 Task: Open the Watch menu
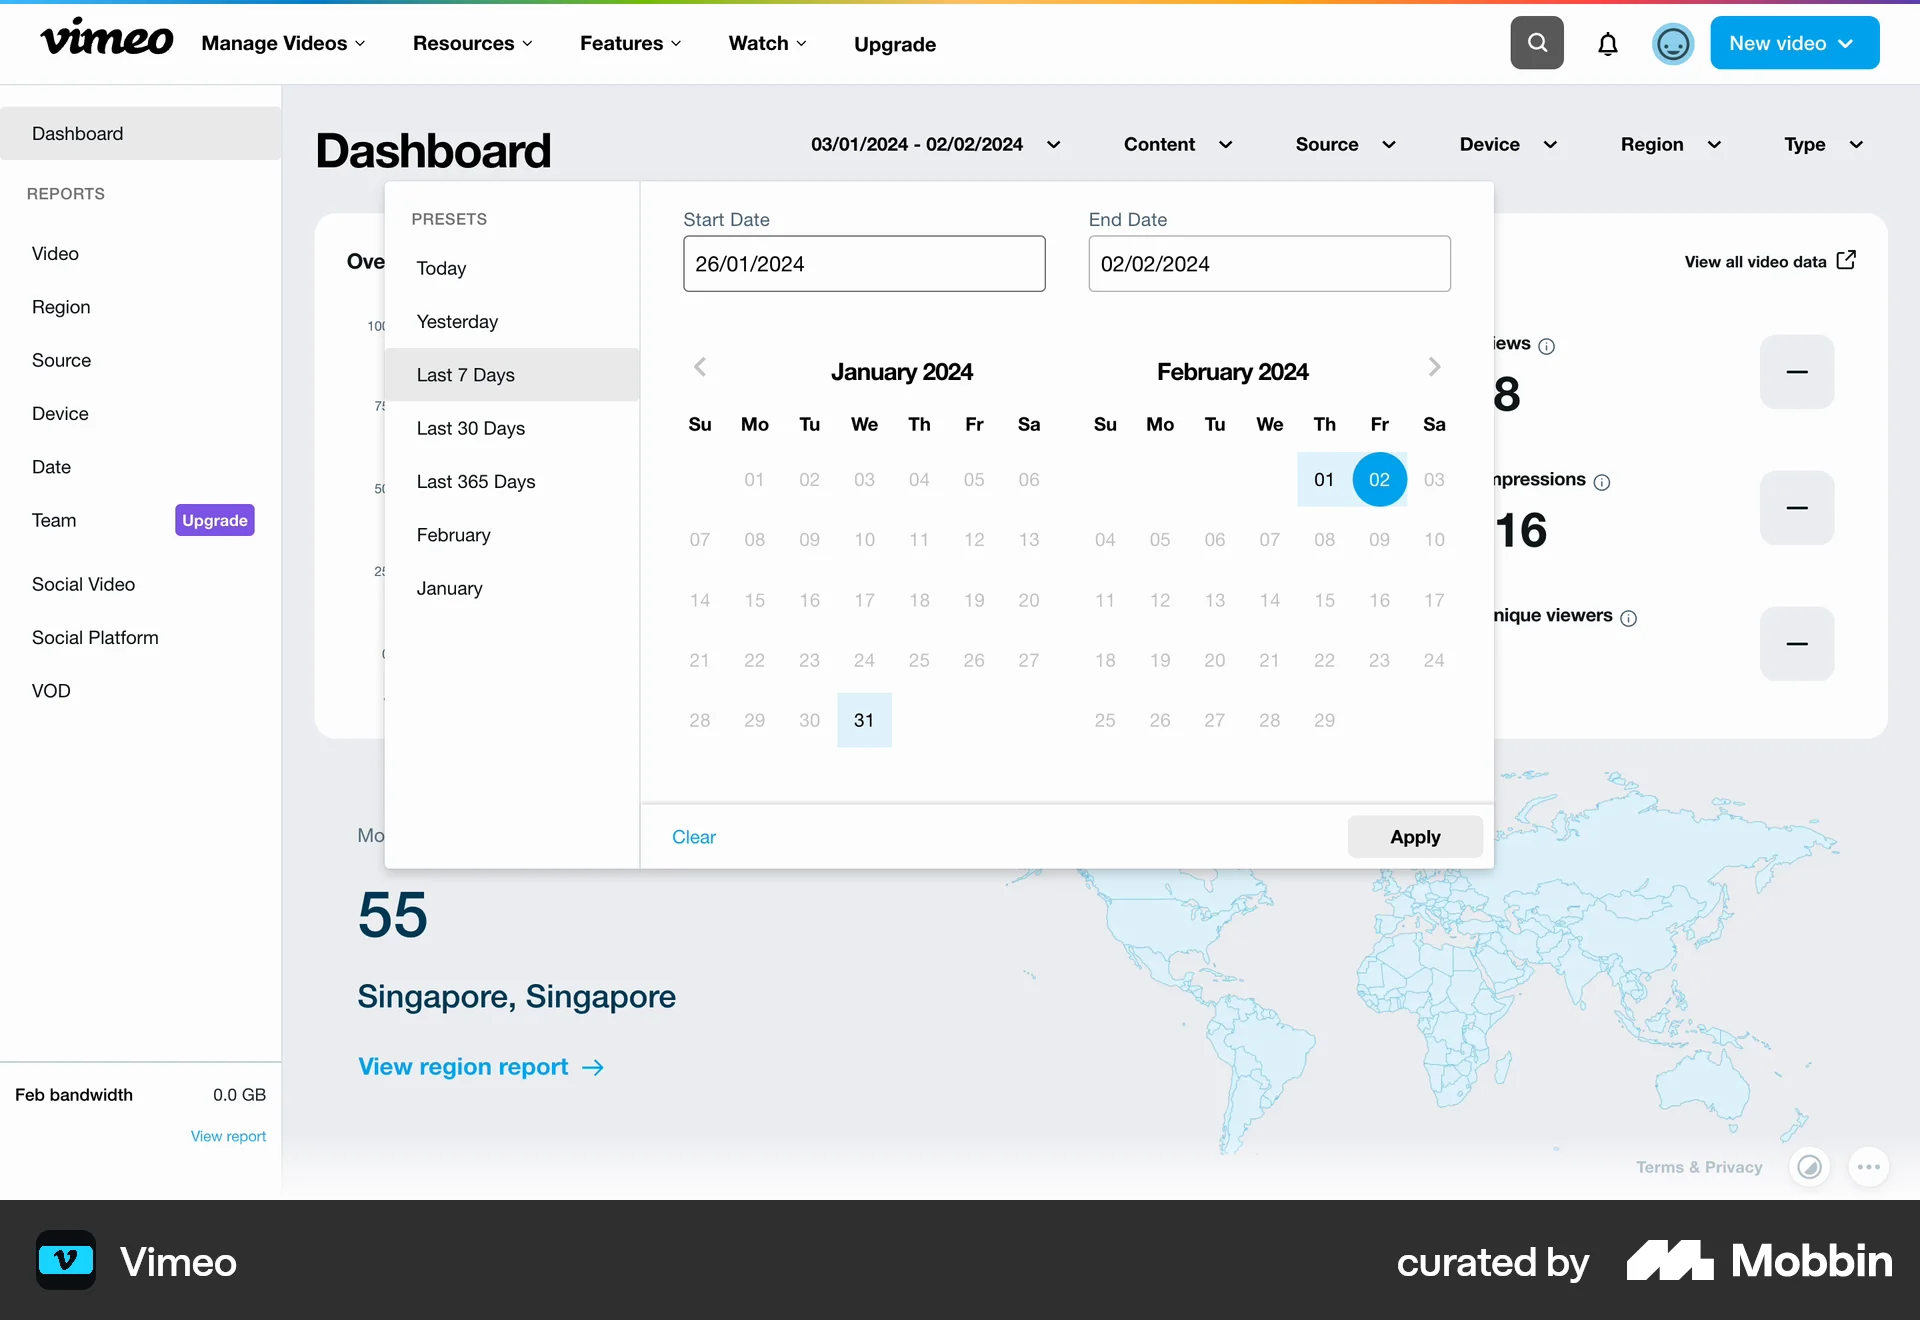(x=766, y=43)
